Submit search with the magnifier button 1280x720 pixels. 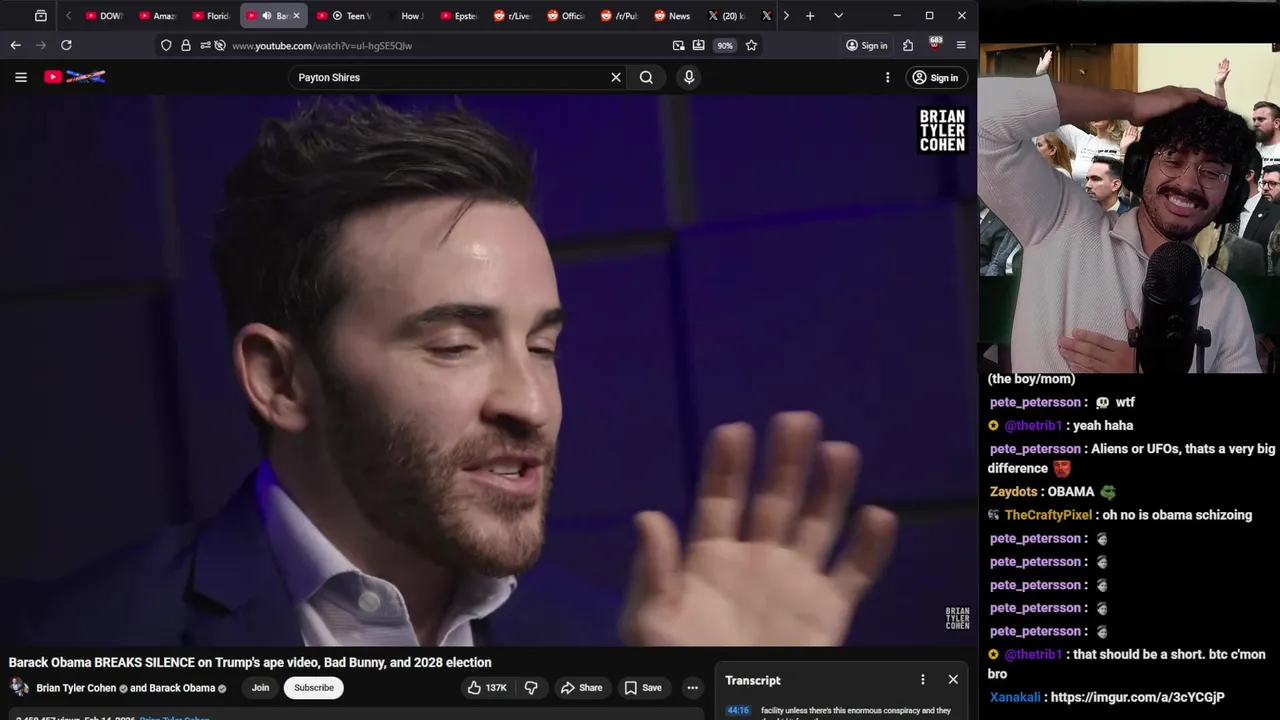click(x=646, y=77)
